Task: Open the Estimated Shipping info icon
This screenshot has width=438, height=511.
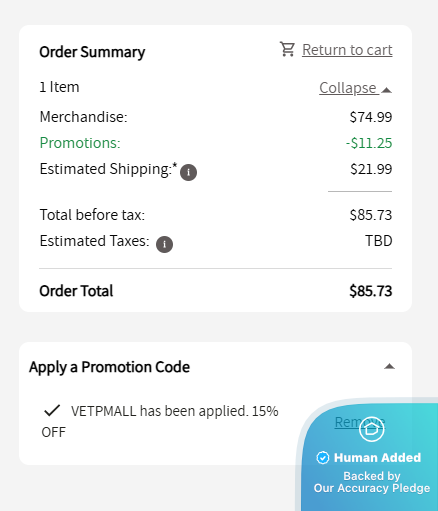Action: [188, 172]
